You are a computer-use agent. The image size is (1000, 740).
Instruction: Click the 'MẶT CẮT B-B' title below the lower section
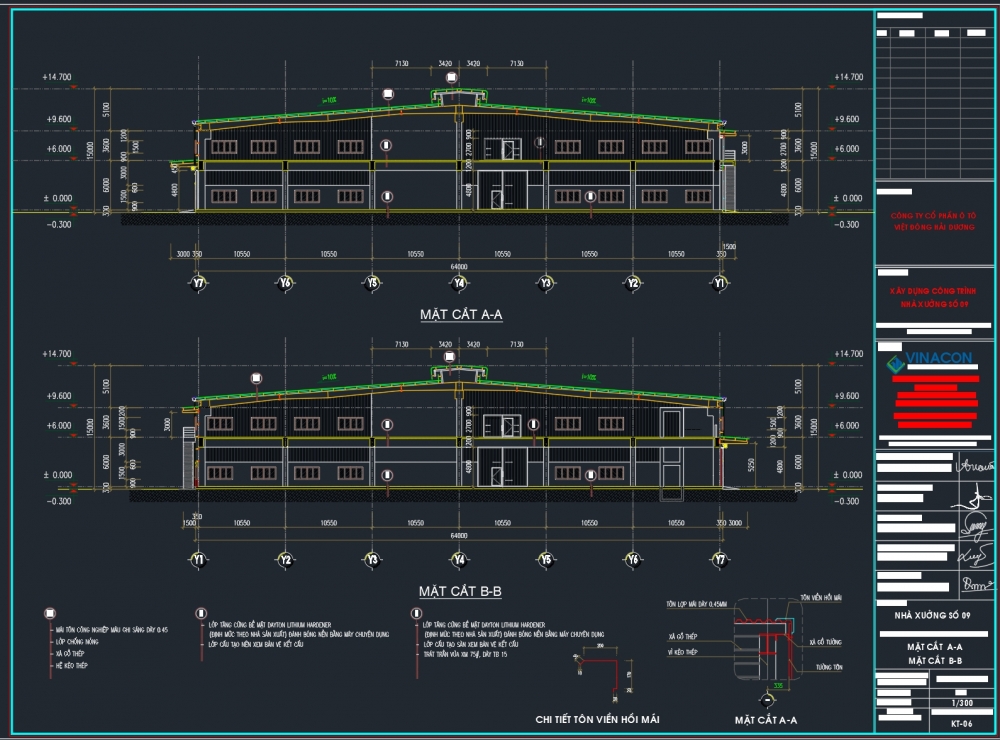click(459, 593)
